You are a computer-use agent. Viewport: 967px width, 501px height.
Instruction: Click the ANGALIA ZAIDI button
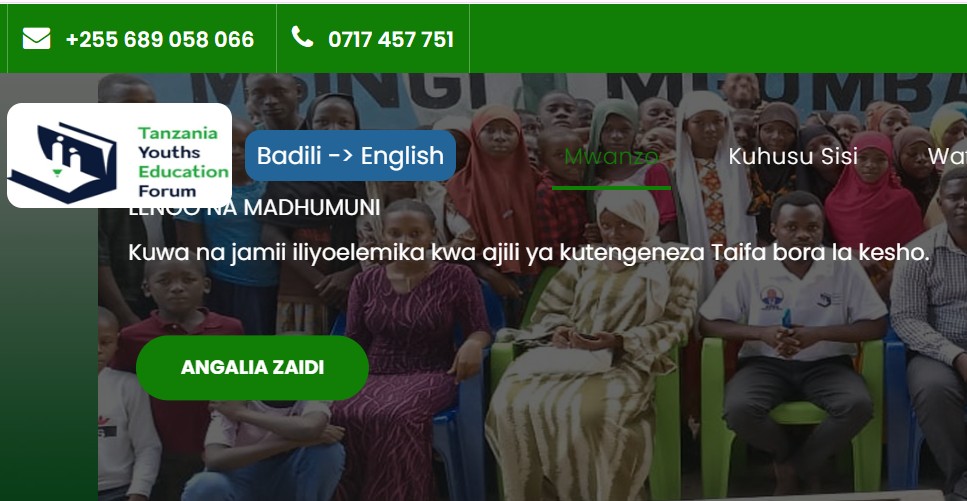click(x=252, y=368)
